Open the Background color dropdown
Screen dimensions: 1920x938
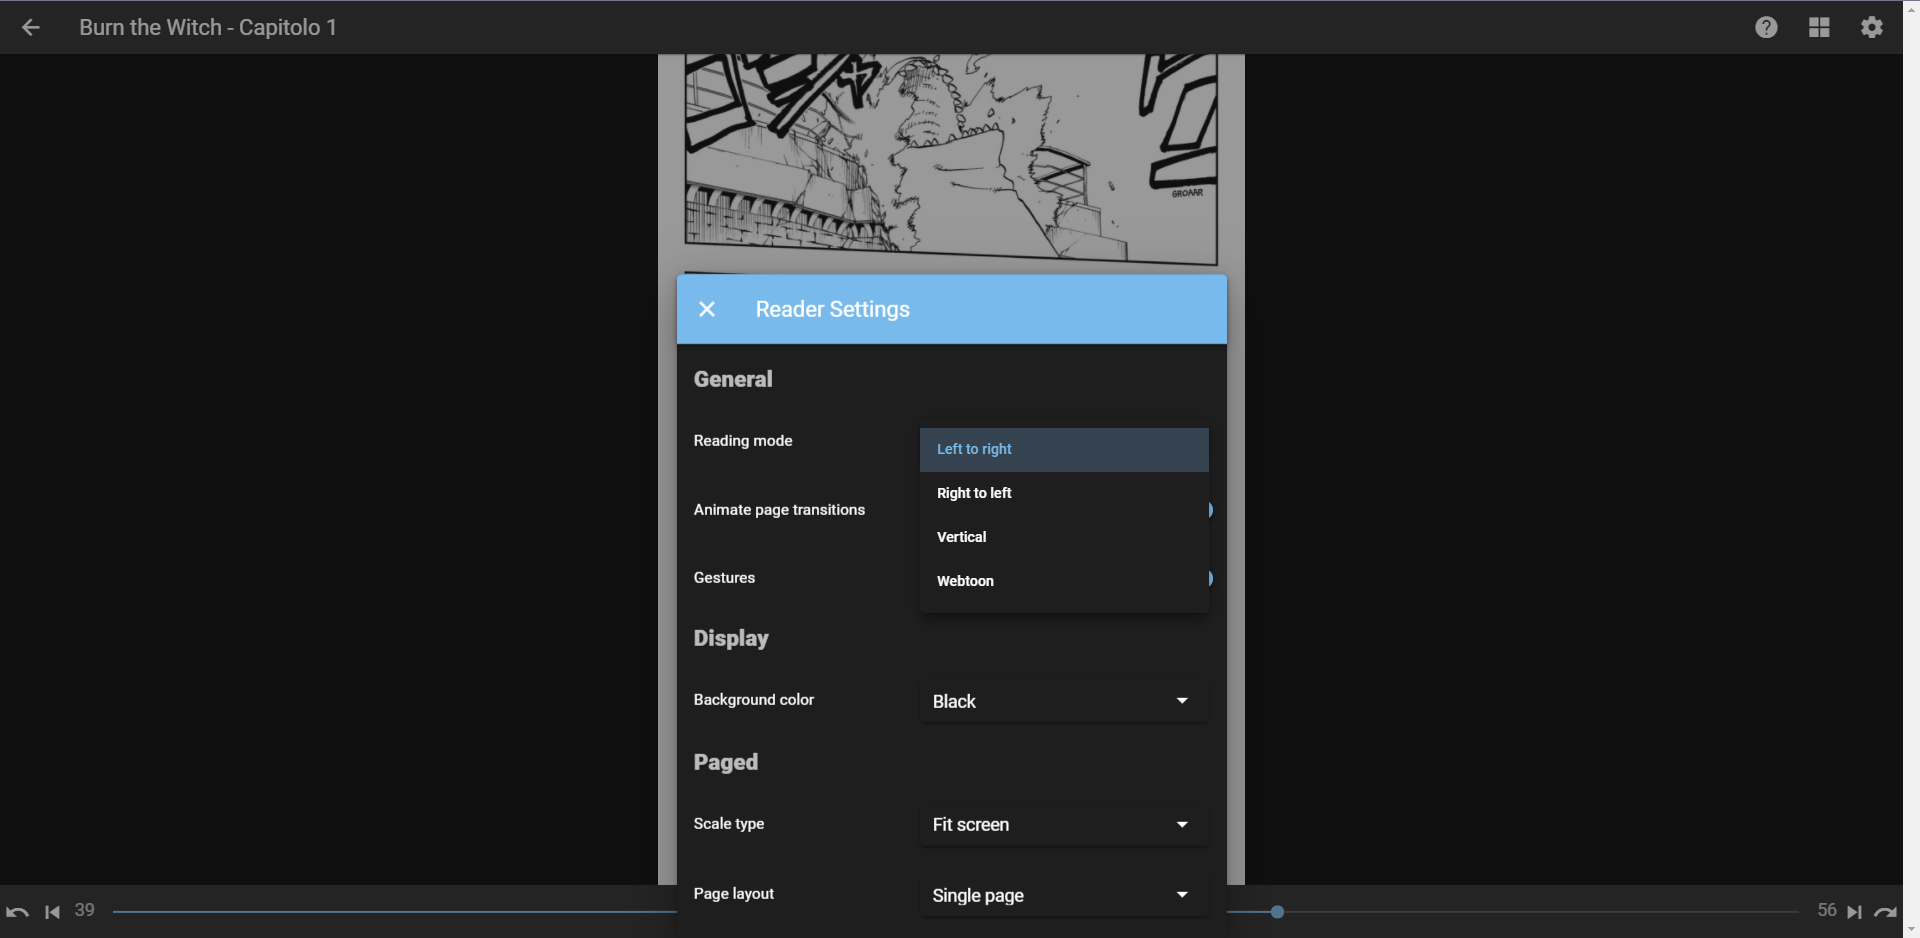point(1062,700)
